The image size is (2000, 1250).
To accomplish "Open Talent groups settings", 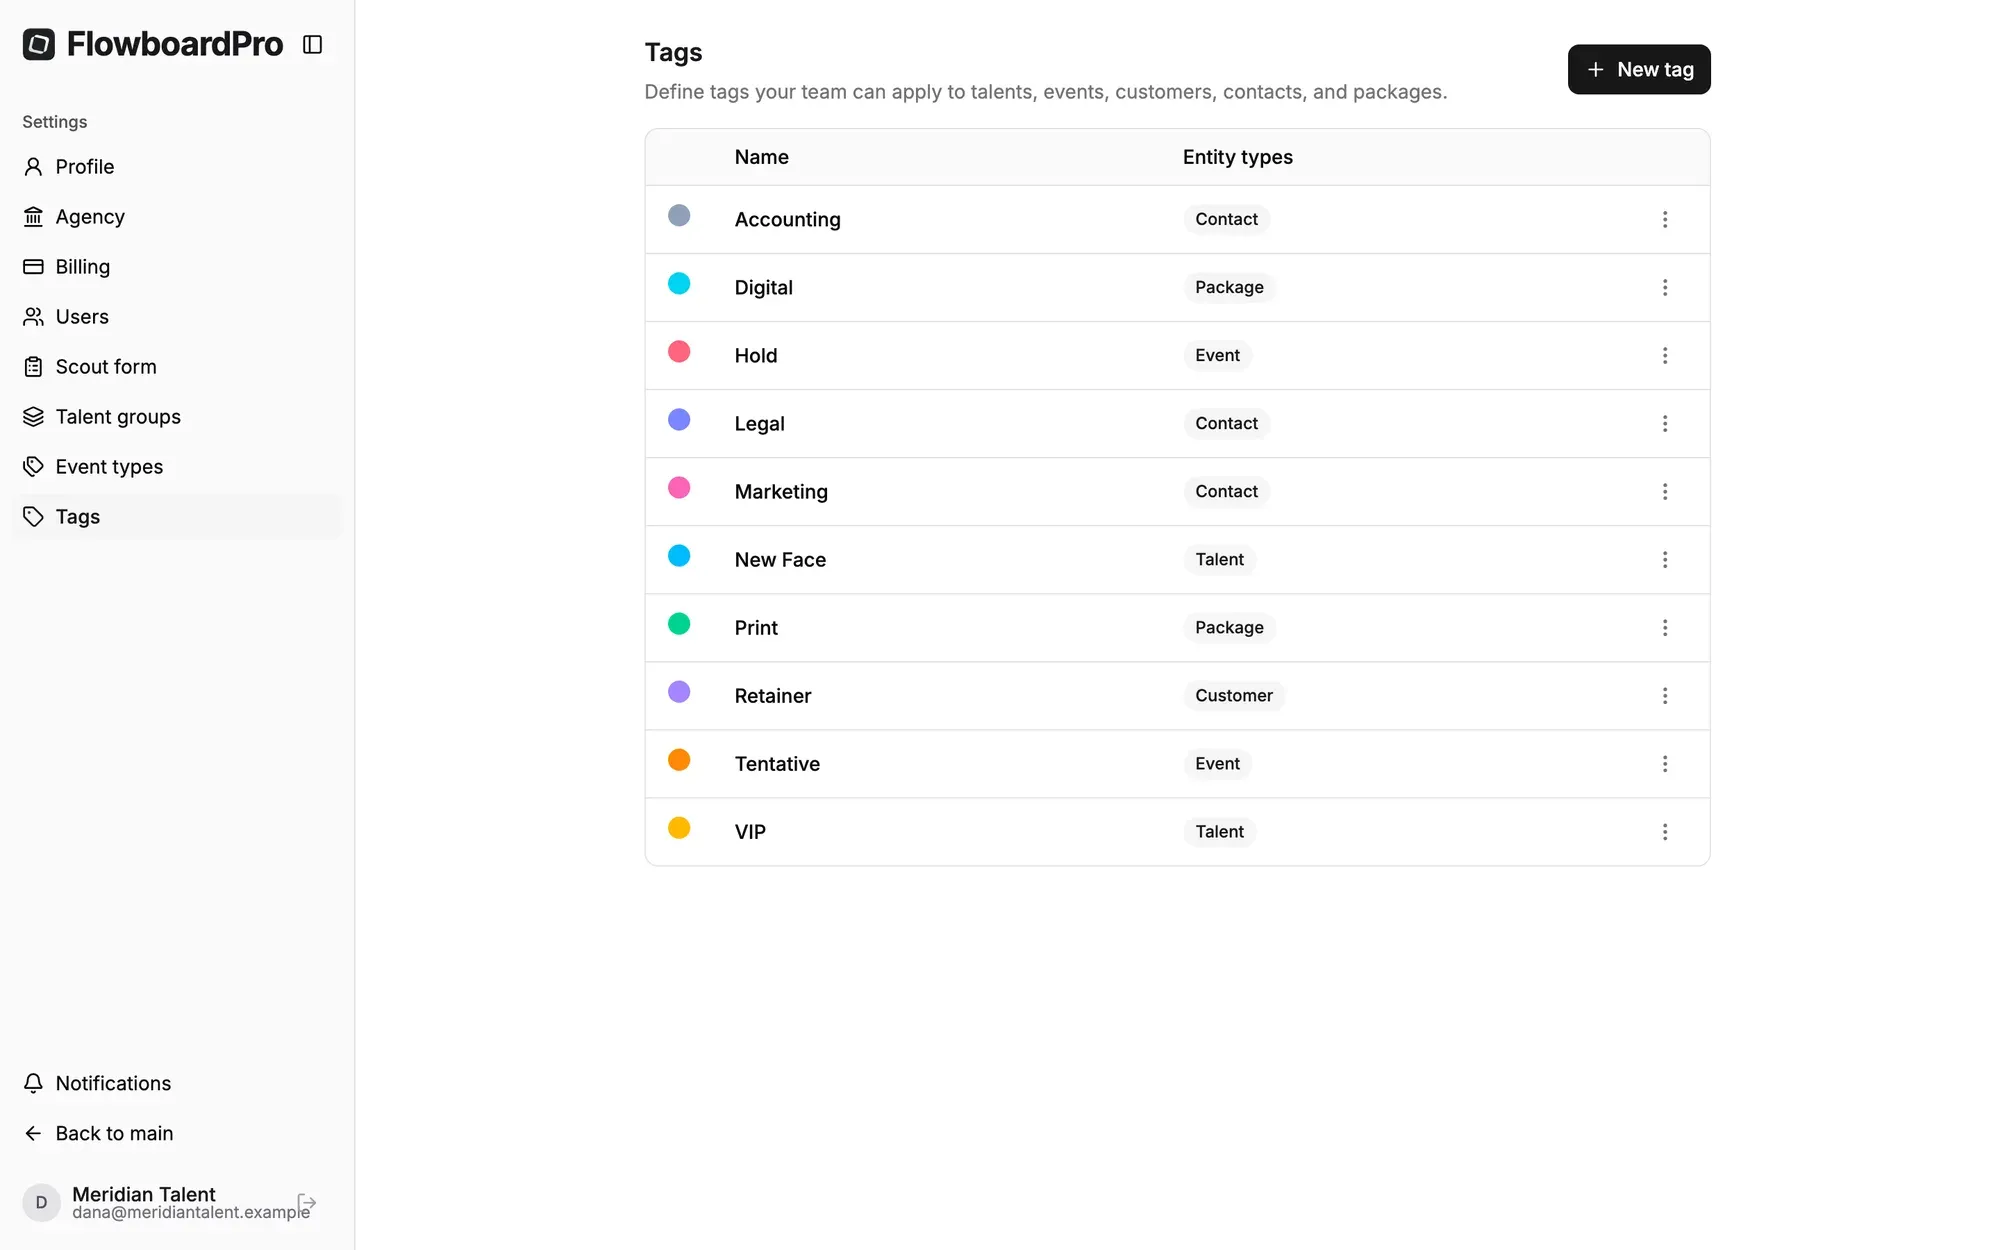I will pyautogui.click(x=177, y=417).
